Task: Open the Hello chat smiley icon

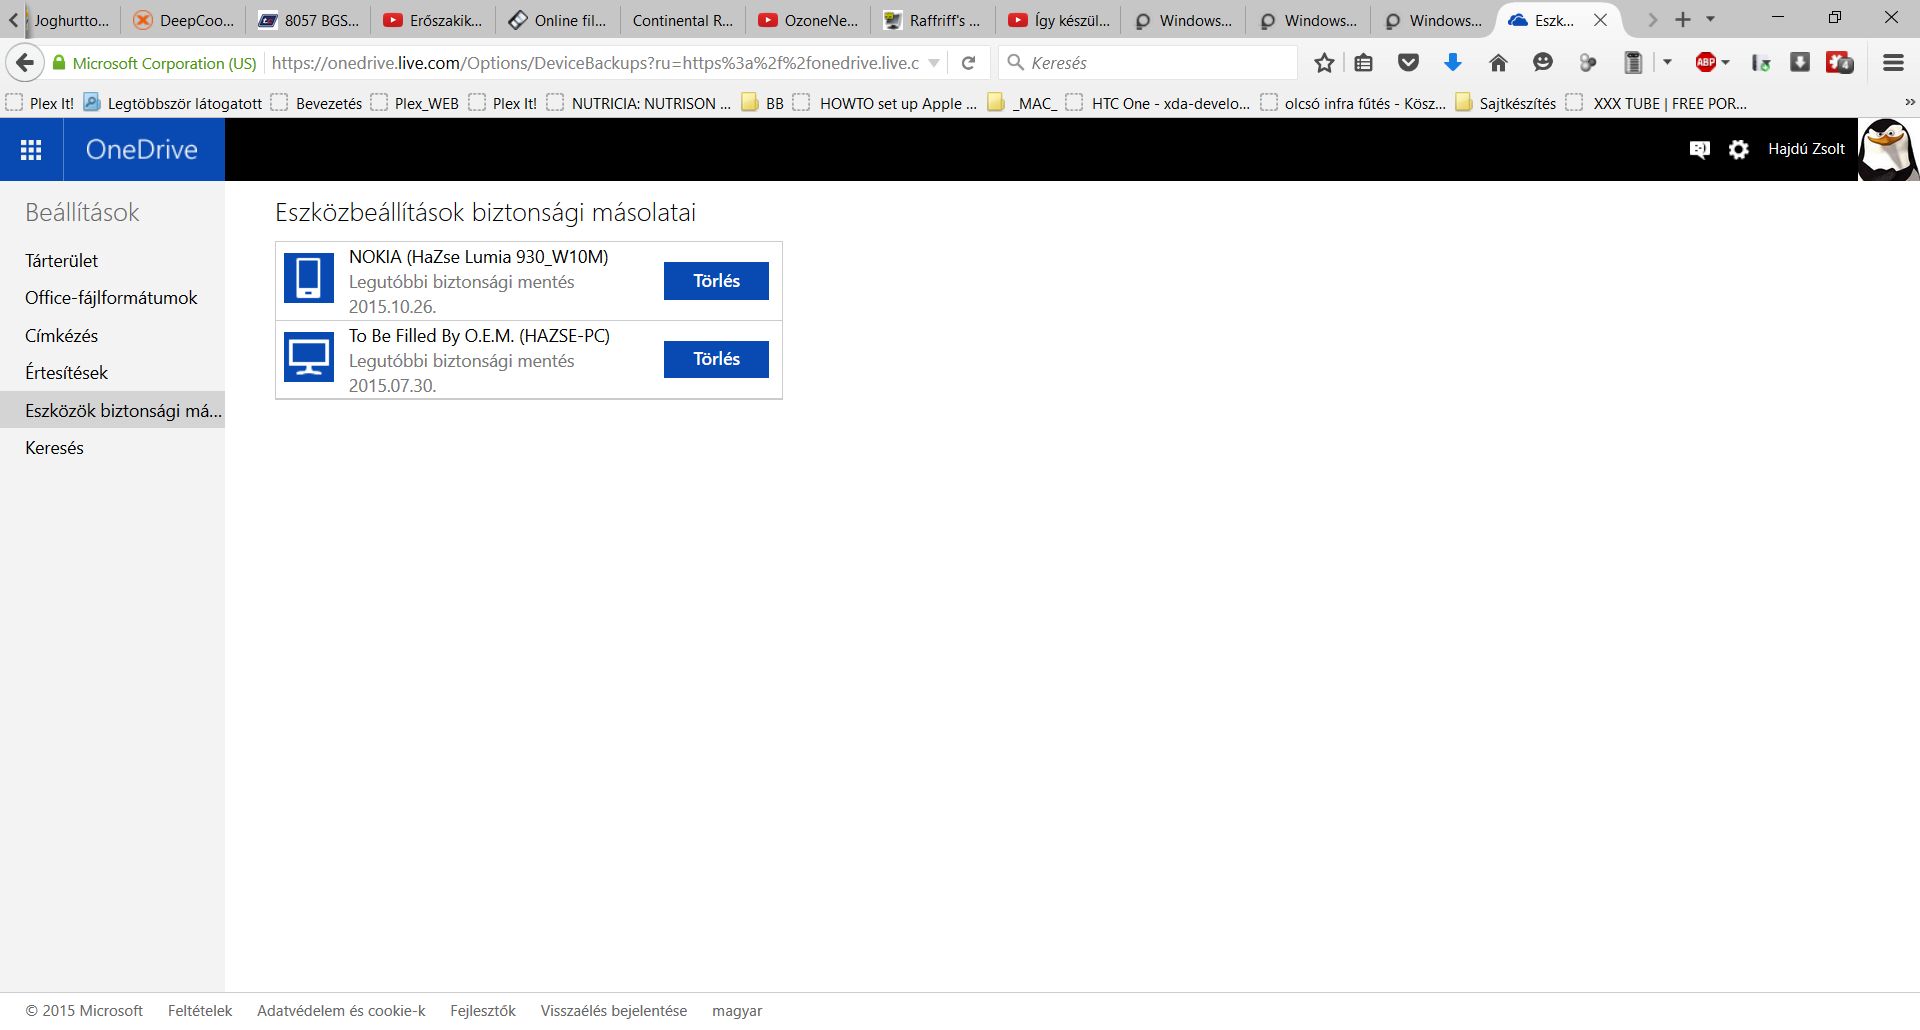Action: [1543, 63]
